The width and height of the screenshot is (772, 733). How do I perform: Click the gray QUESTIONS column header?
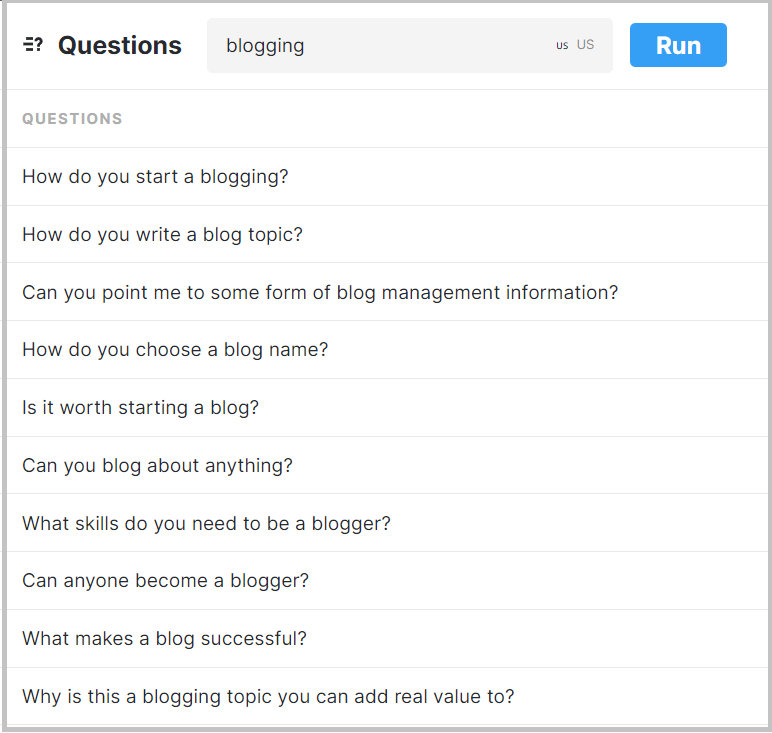[72, 119]
